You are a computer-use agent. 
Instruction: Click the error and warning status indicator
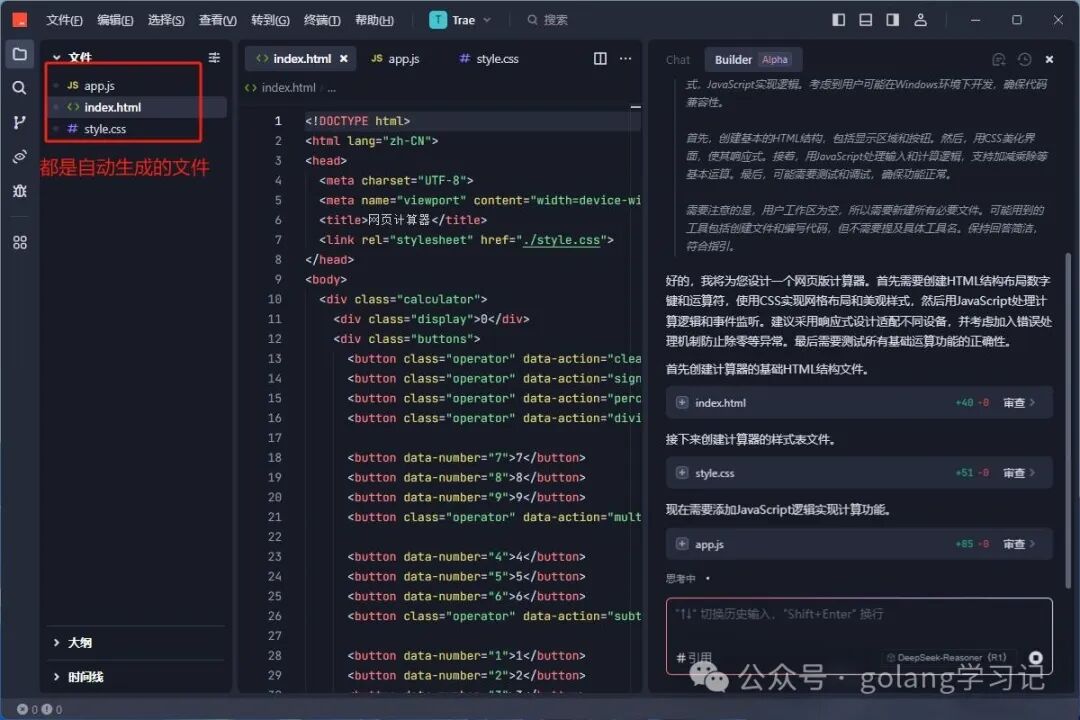pos(39,709)
